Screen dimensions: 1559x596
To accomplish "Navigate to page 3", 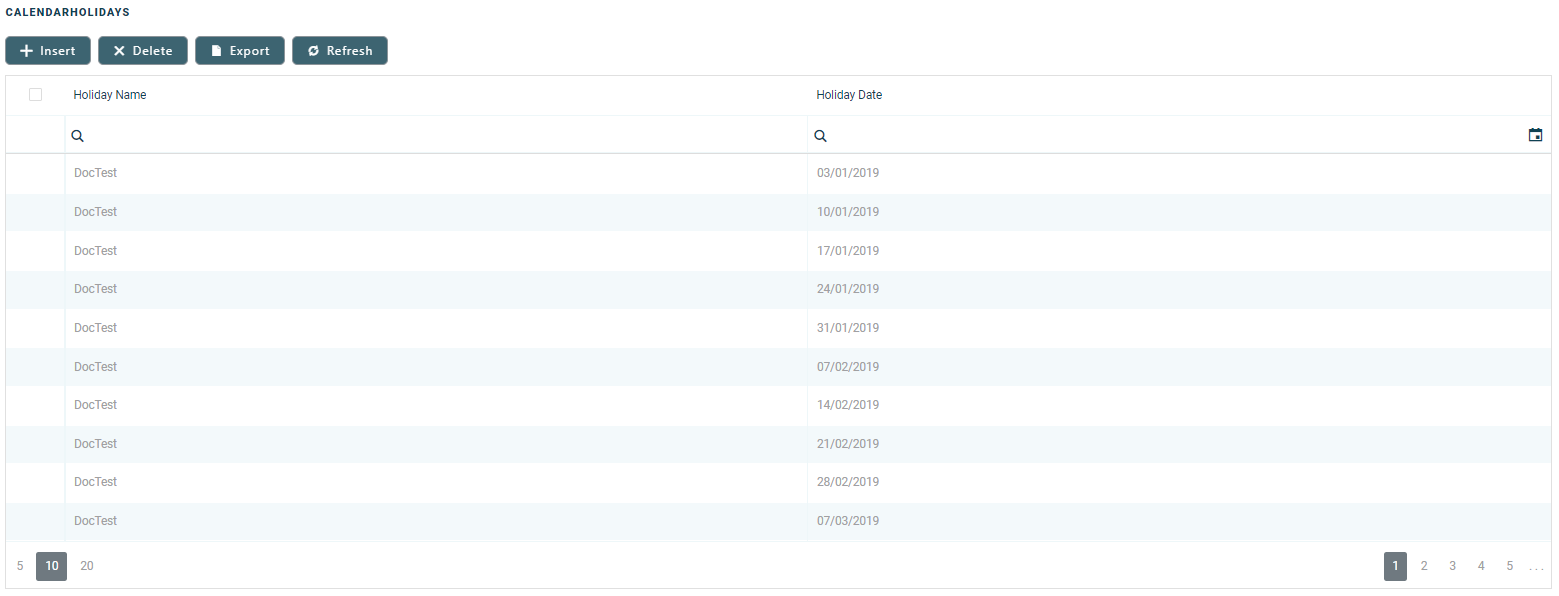I will coord(1452,566).
